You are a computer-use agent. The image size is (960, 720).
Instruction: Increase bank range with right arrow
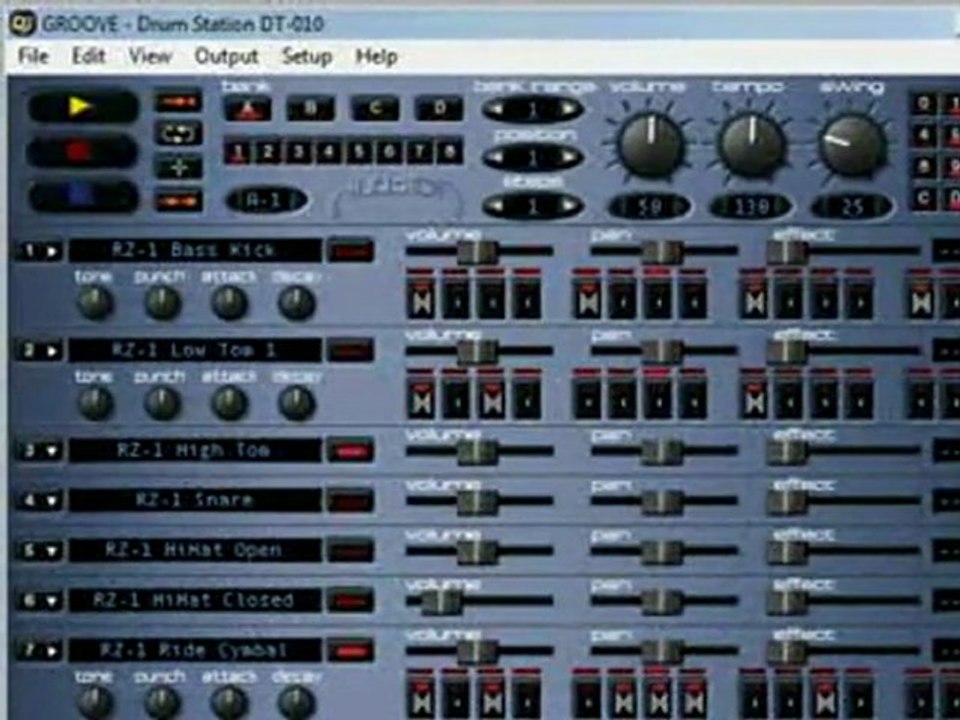[570, 110]
